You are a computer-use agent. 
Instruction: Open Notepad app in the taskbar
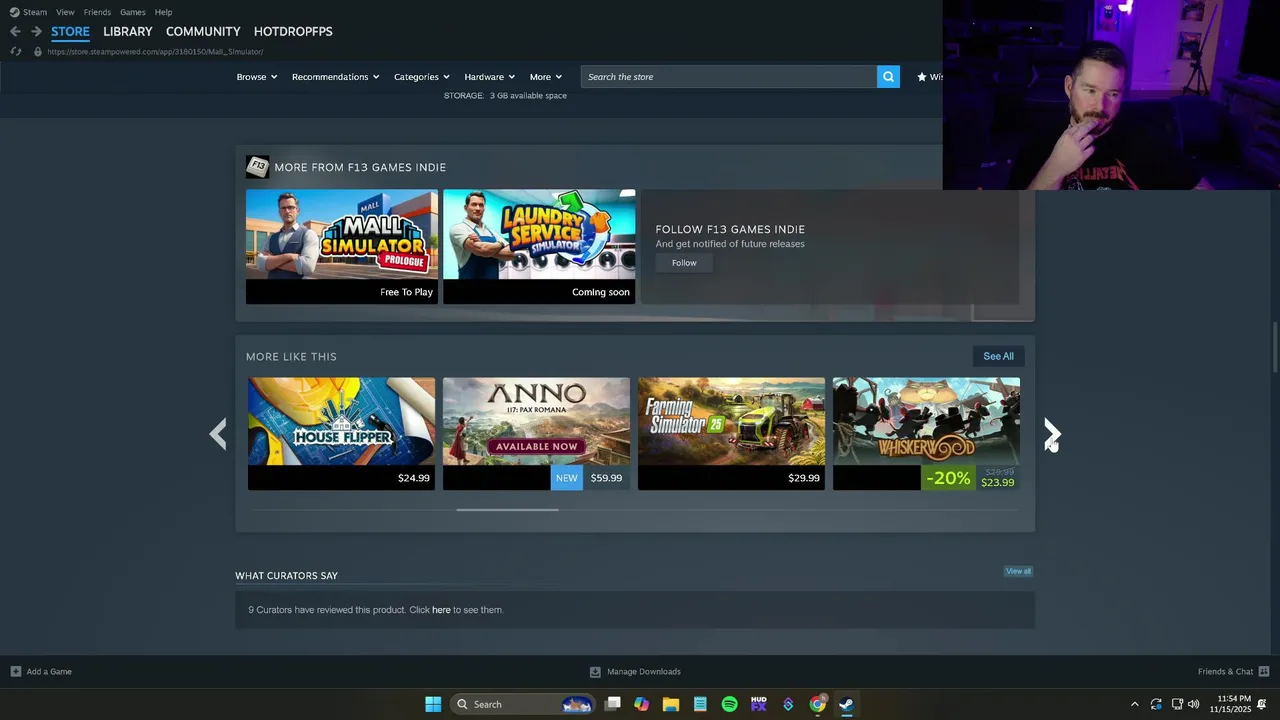click(x=700, y=704)
